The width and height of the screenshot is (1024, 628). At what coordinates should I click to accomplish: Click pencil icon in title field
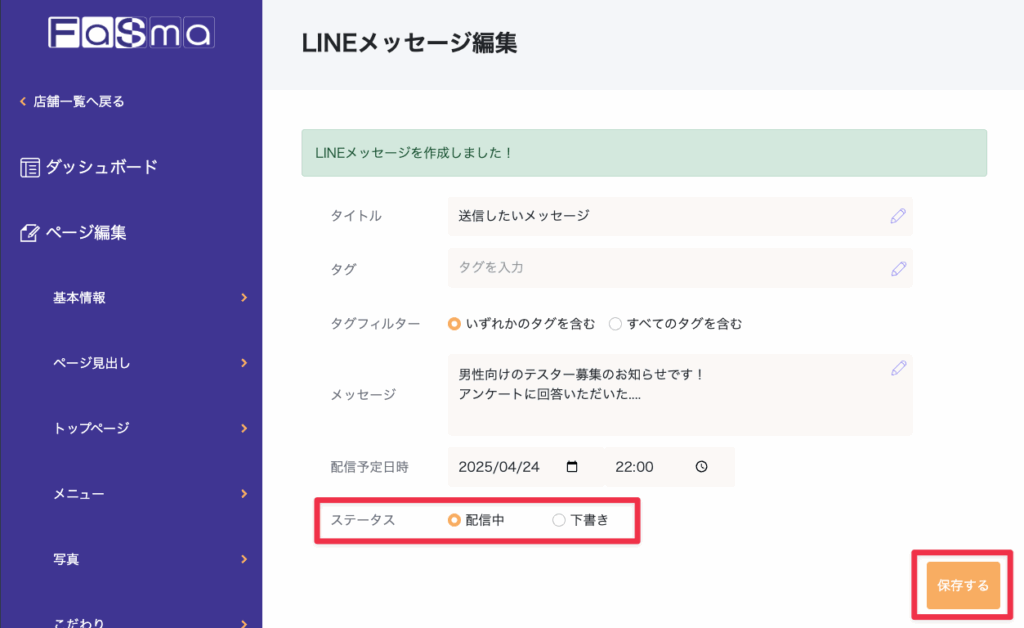[898, 216]
